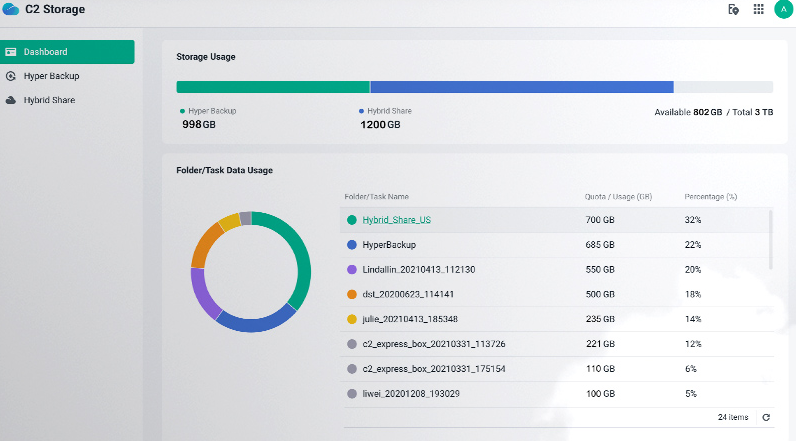This screenshot has width=796, height=441.
Task: Click the folder list vertical scrollbar
Action: [x=770, y=238]
